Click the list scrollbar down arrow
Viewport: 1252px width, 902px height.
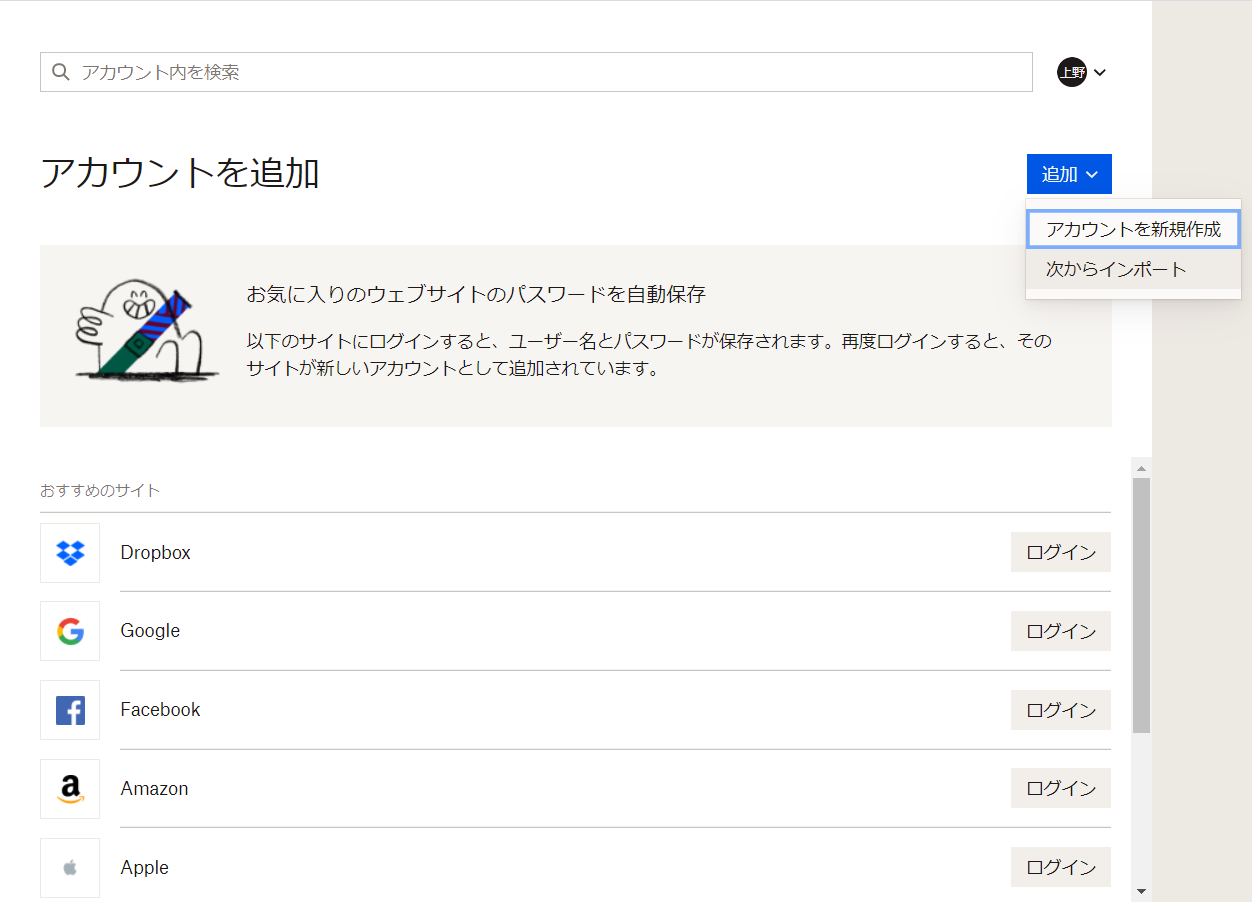[1141, 890]
